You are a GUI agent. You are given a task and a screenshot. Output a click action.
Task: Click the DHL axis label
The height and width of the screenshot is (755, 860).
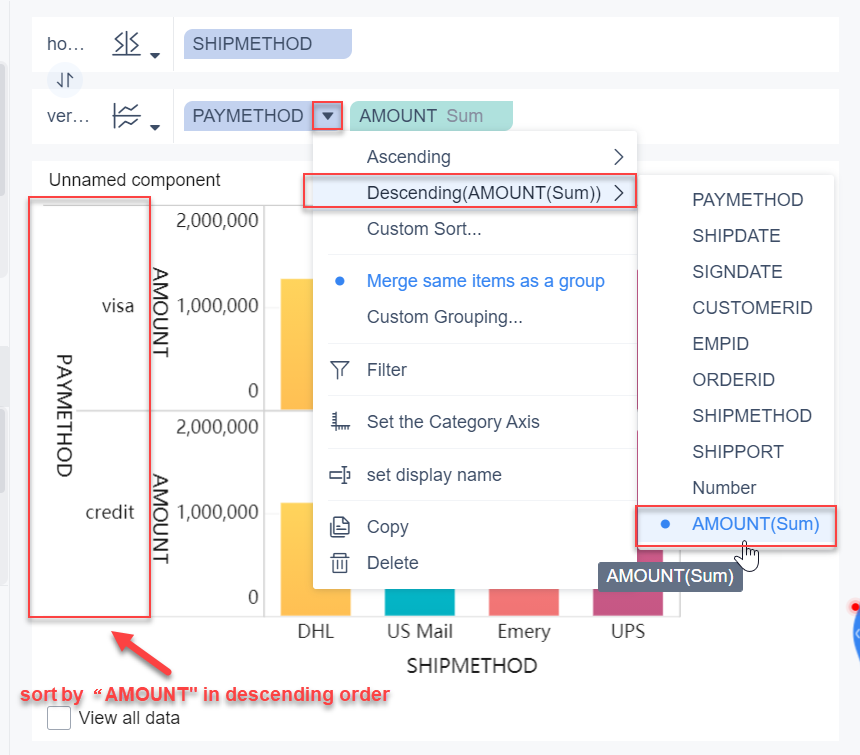click(x=315, y=631)
